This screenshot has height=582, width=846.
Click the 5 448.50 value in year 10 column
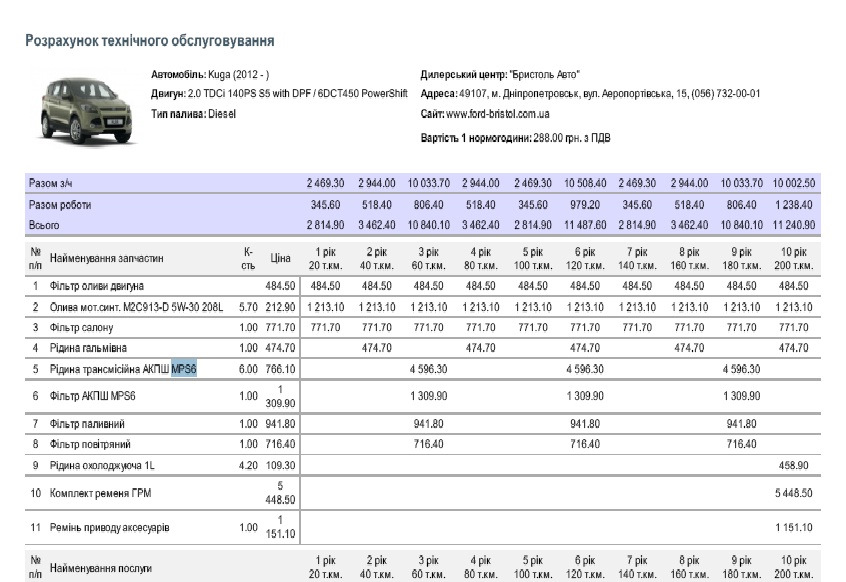794,493
